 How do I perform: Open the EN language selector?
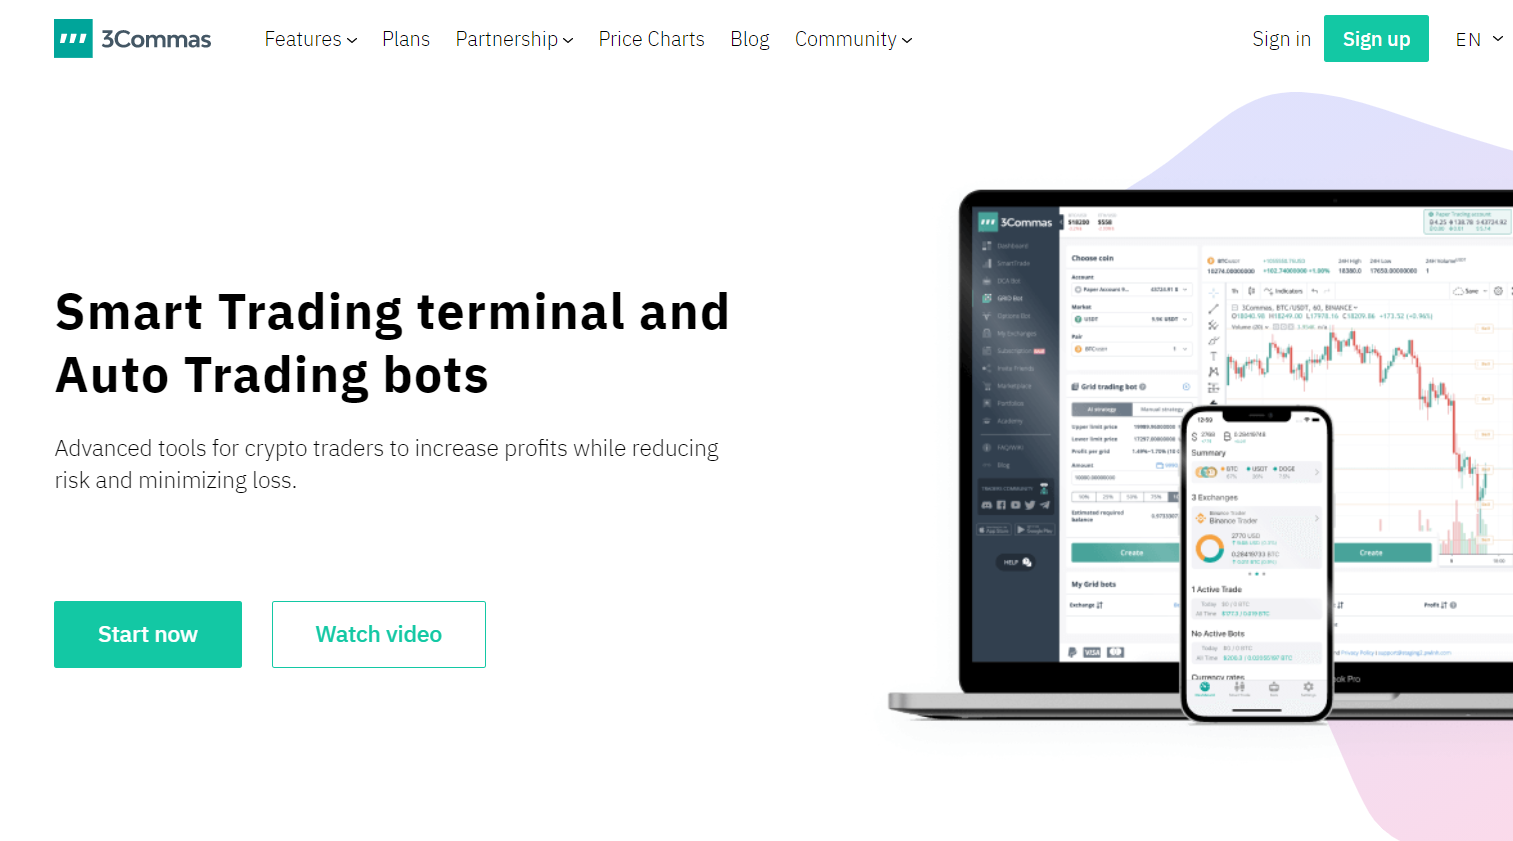[x=1479, y=39]
